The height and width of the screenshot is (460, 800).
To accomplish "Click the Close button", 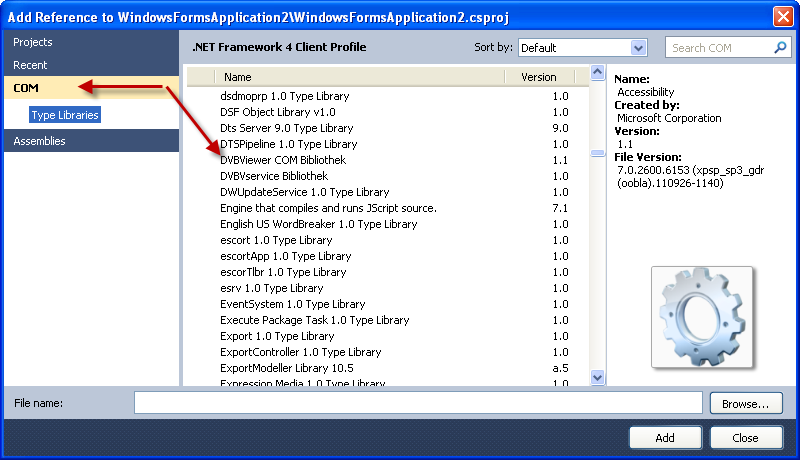I will (745, 437).
